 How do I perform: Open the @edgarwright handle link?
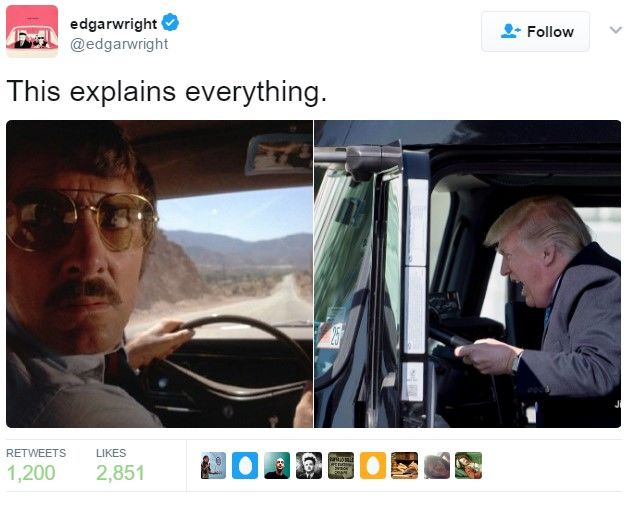(119, 44)
